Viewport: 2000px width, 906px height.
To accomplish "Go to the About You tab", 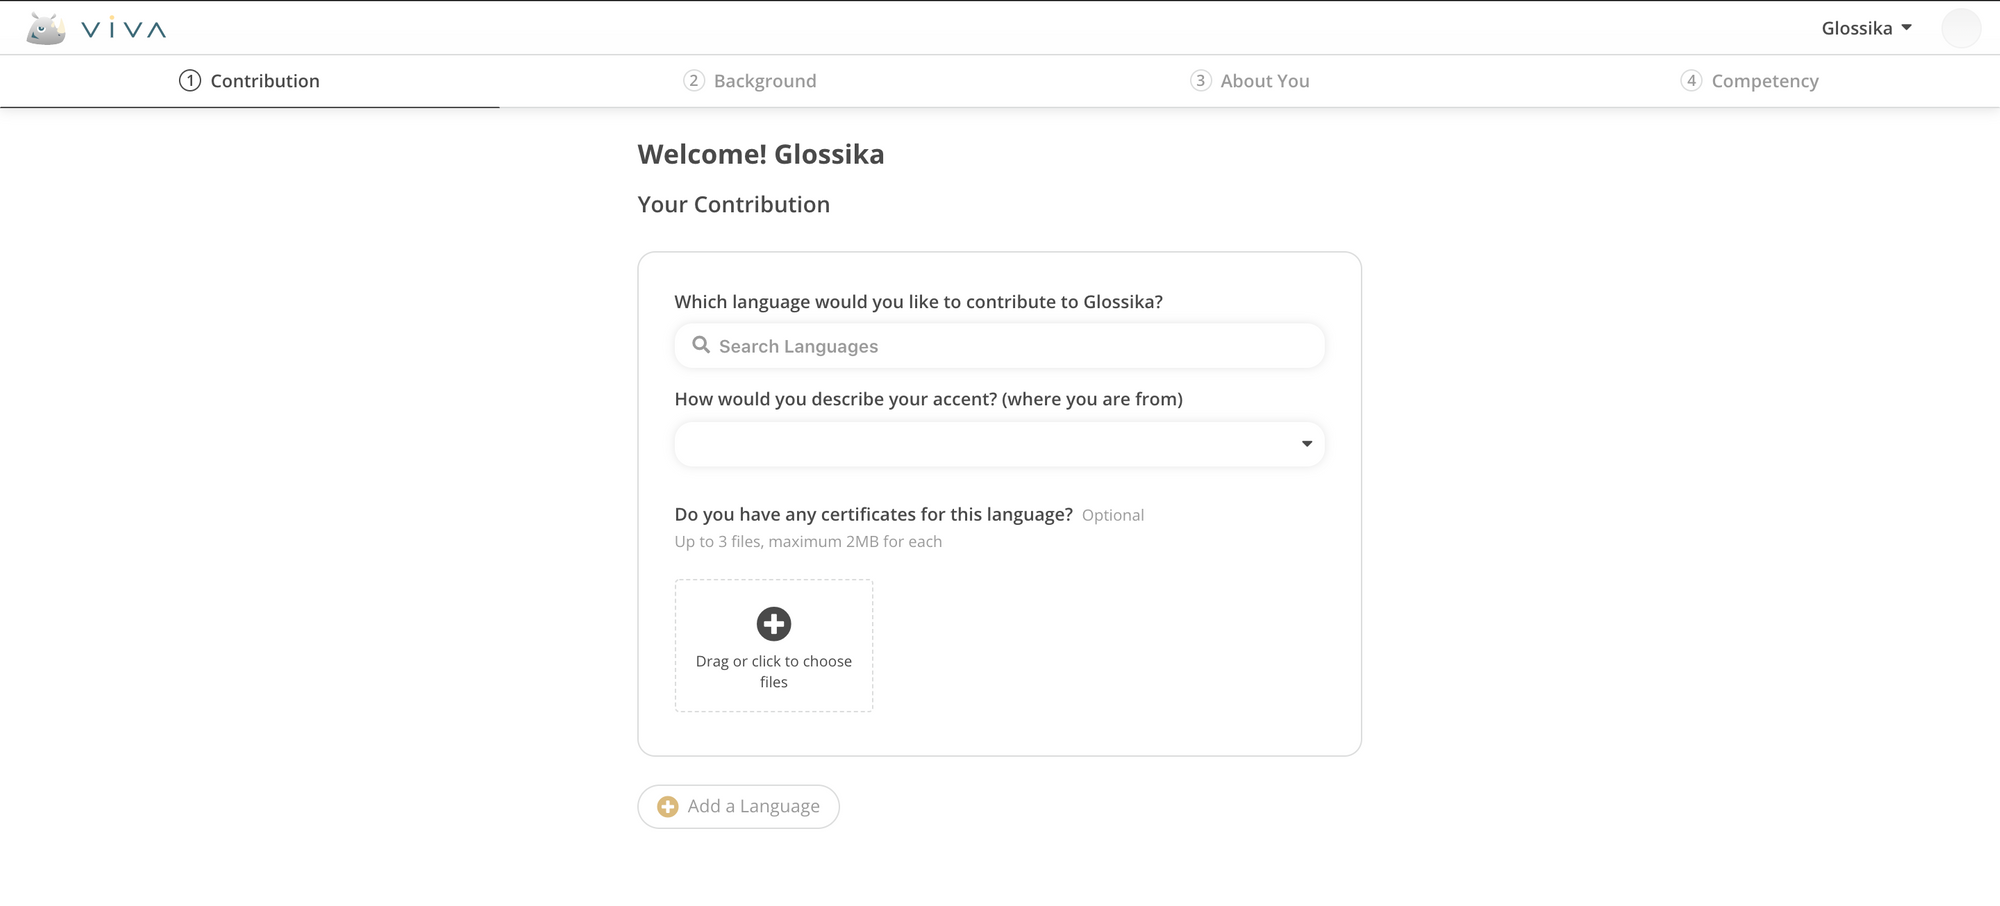I will (1250, 81).
